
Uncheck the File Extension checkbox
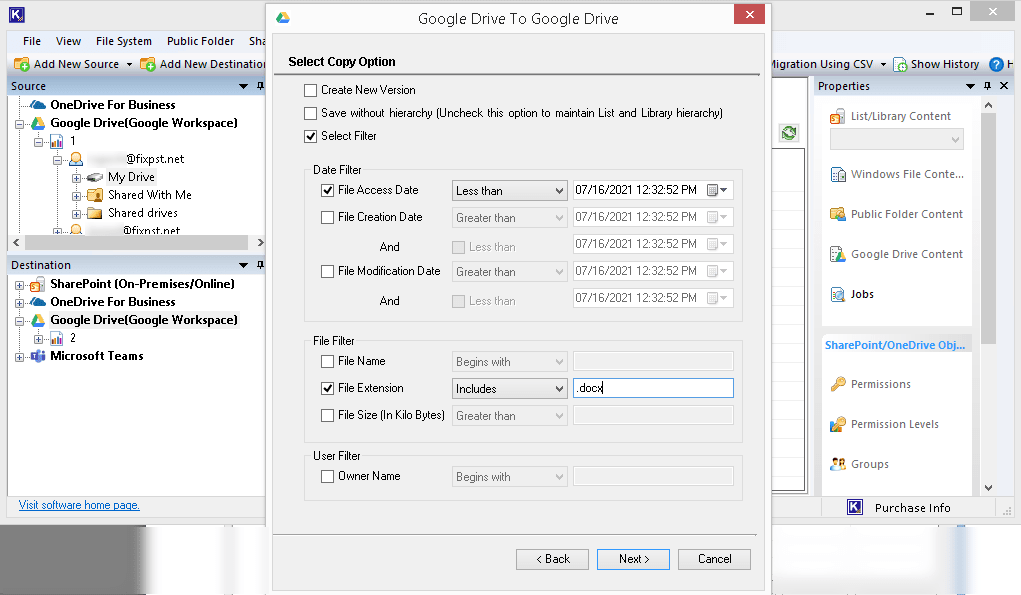[328, 389]
